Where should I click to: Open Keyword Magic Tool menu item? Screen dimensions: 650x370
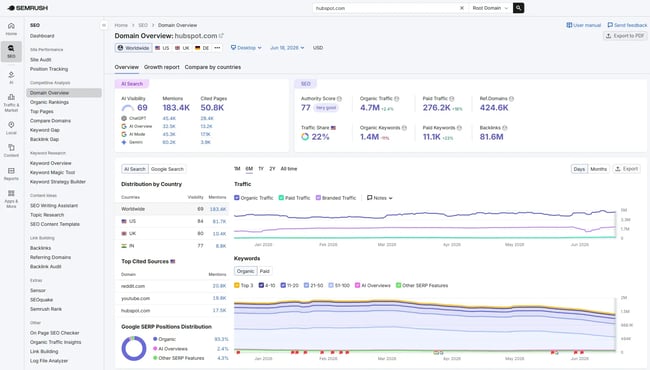tap(52, 172)
